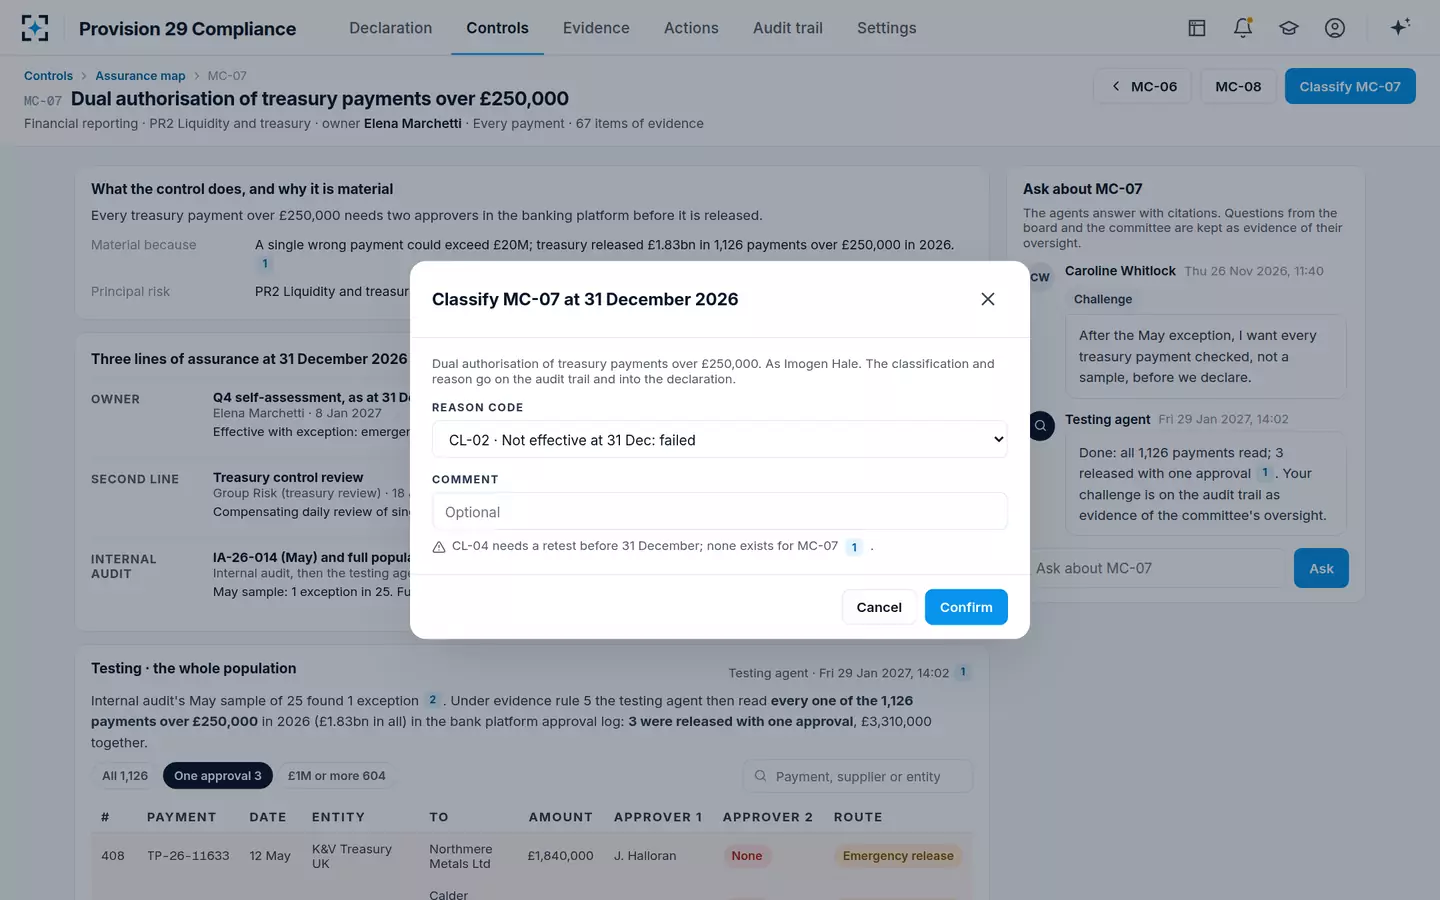Image resolution: width=1440 pixels, height=900 pixels.
Task: Toggle the One approval 3 filter chip
Action: tap(218, 776)
